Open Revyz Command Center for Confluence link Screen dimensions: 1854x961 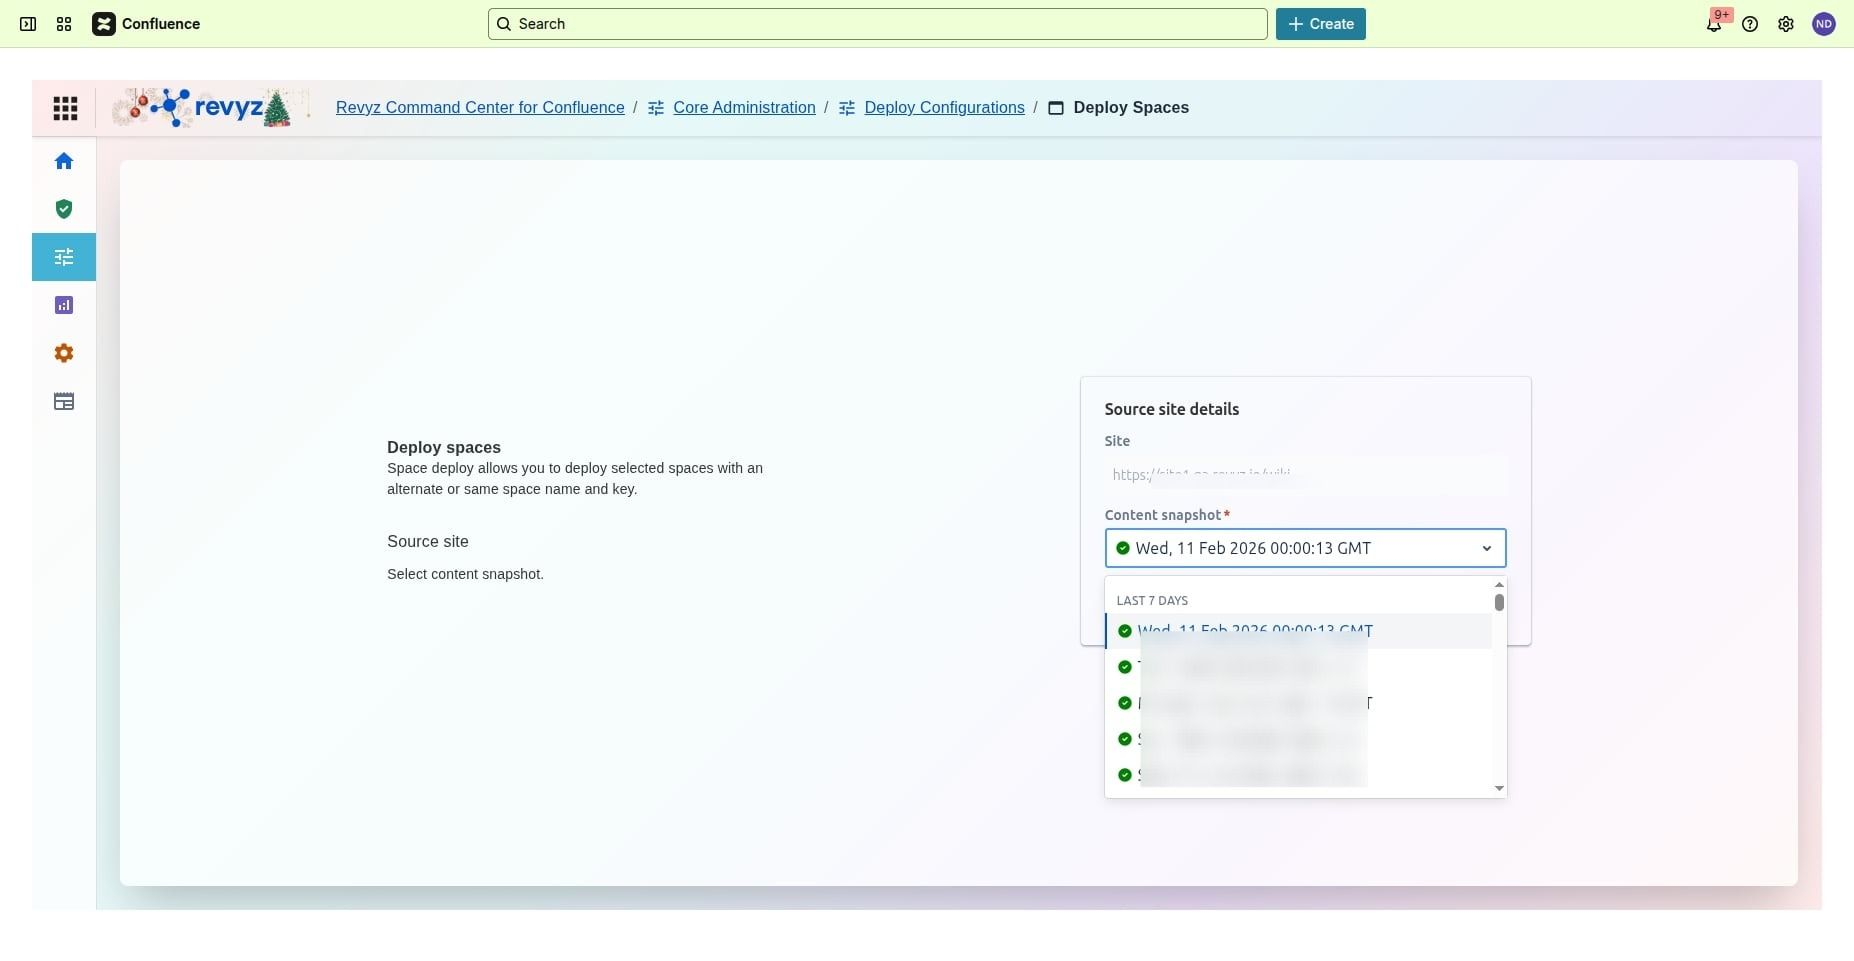pos(480,108)
